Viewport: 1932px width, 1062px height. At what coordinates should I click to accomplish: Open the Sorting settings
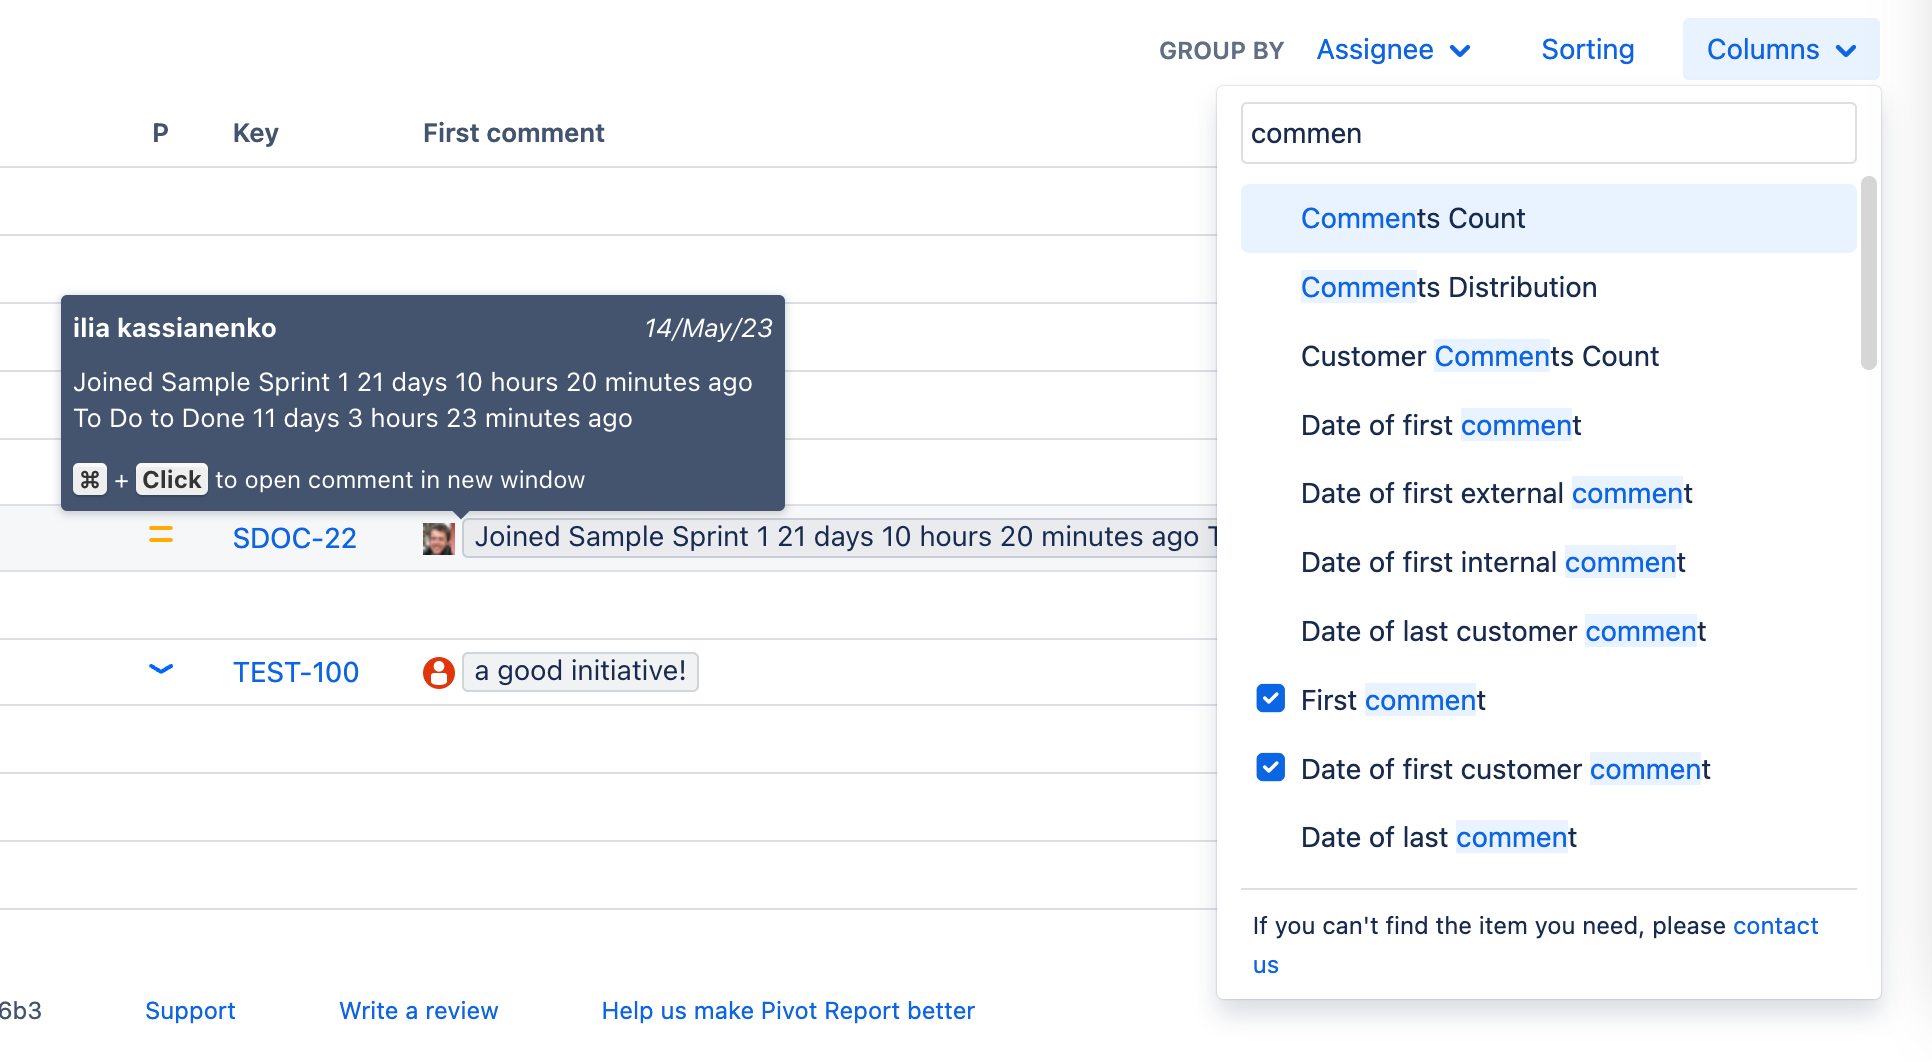coord(1587,49)
